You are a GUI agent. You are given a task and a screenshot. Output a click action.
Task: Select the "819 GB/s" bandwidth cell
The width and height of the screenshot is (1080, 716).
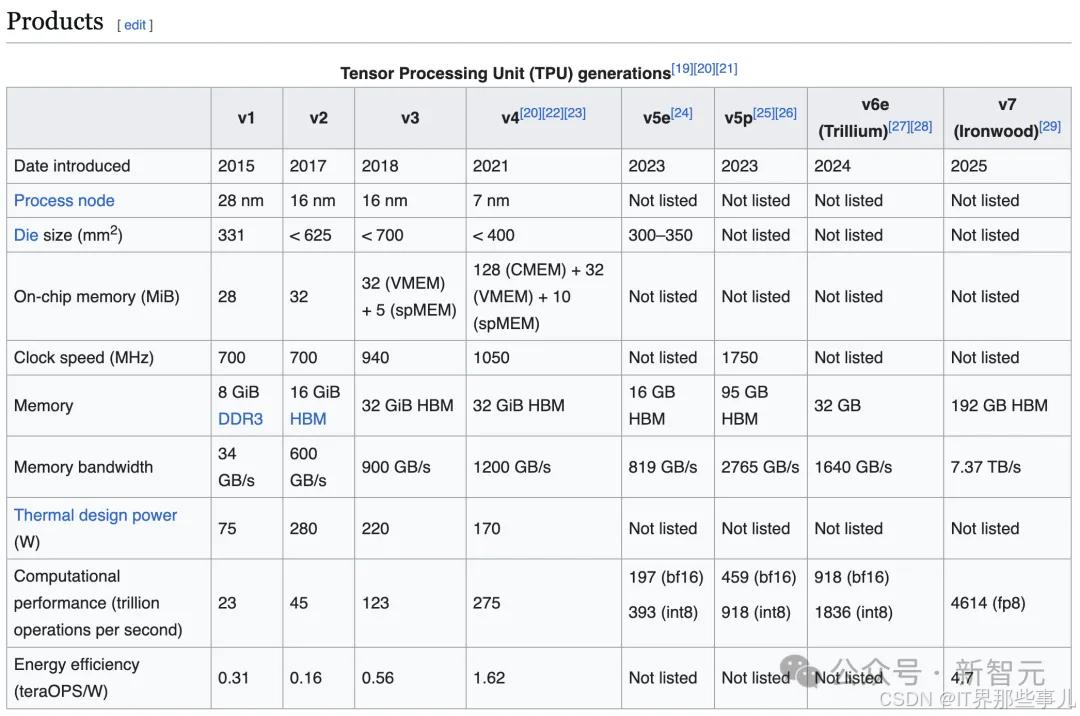667,467
